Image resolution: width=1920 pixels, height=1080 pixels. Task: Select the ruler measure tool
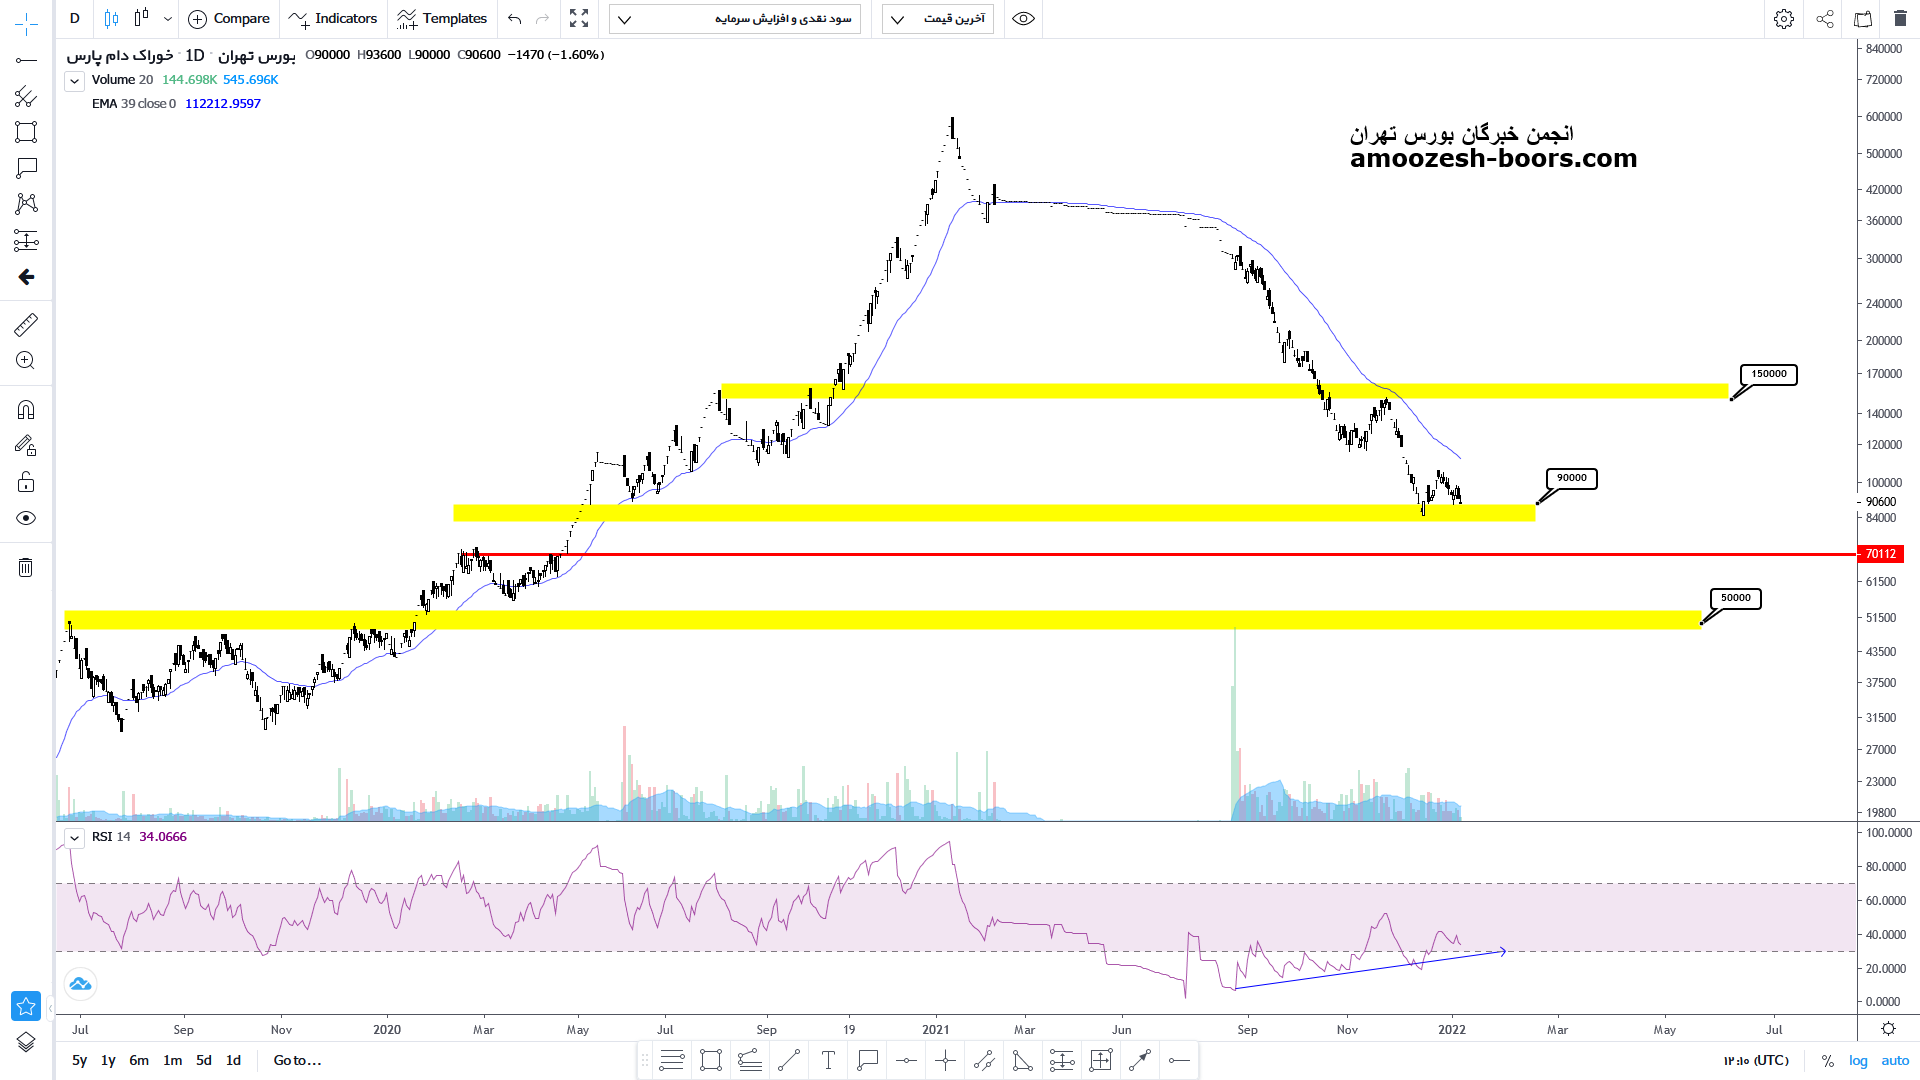[26, 324]
